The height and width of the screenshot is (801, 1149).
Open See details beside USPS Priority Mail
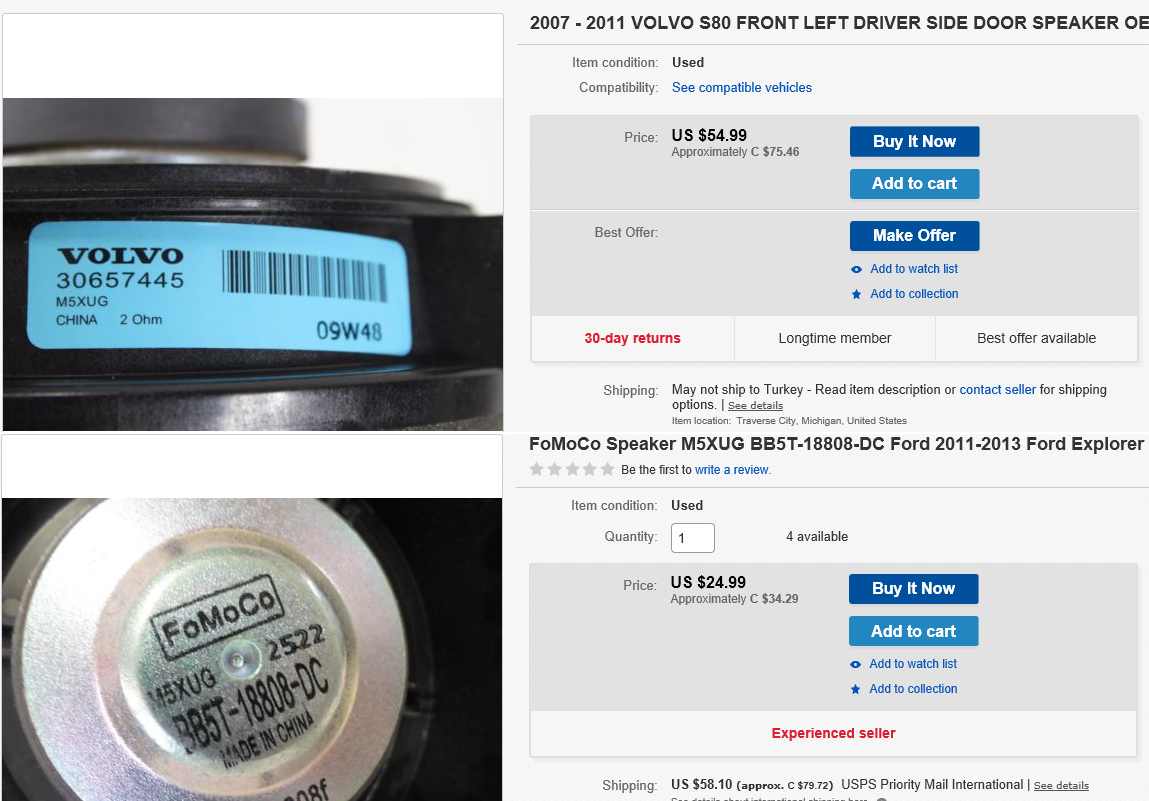coord(1061,786)
